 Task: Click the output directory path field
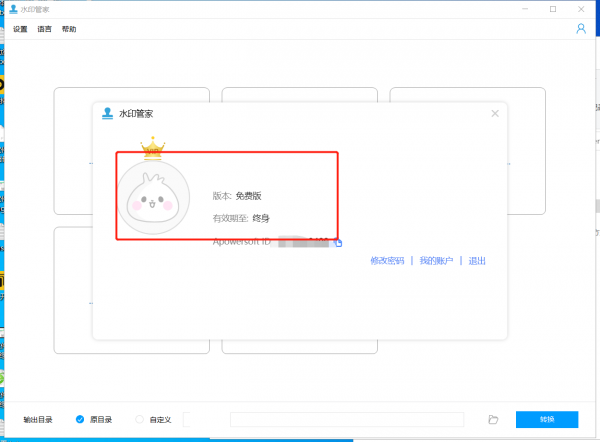click(x=347, y=419)
